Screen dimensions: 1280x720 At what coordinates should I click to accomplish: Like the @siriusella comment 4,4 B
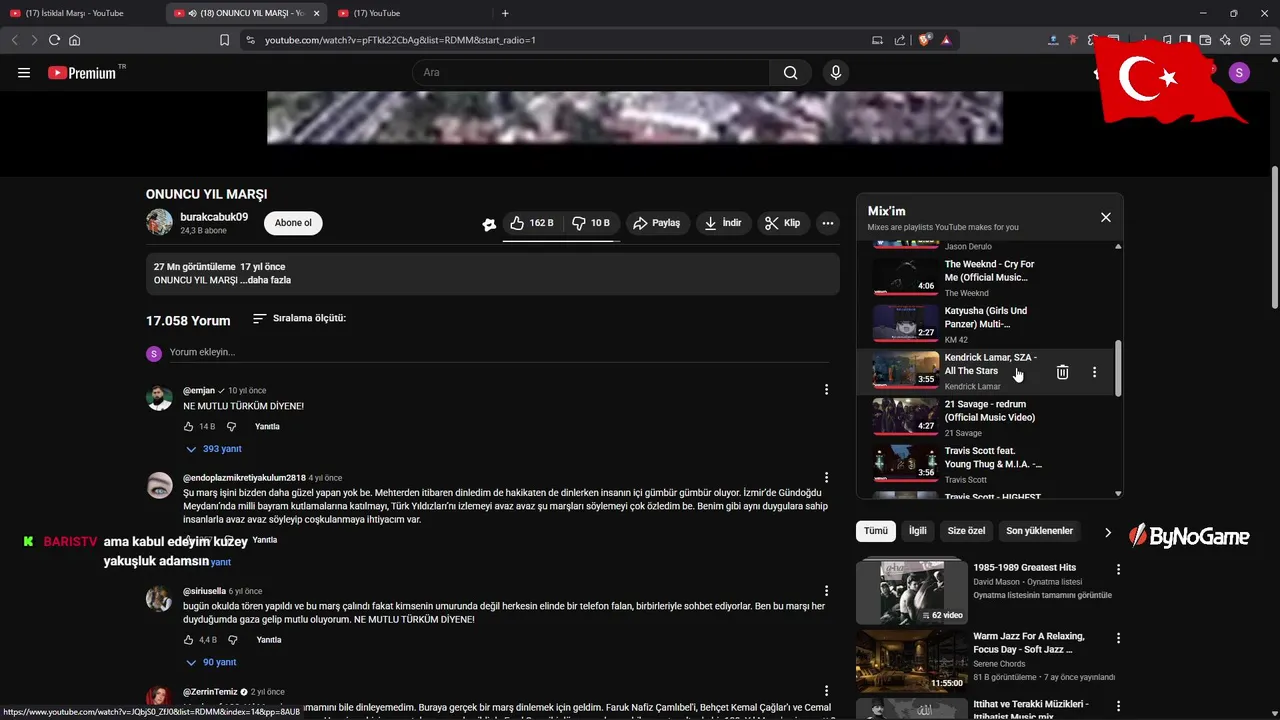click(x=188, y=639)
